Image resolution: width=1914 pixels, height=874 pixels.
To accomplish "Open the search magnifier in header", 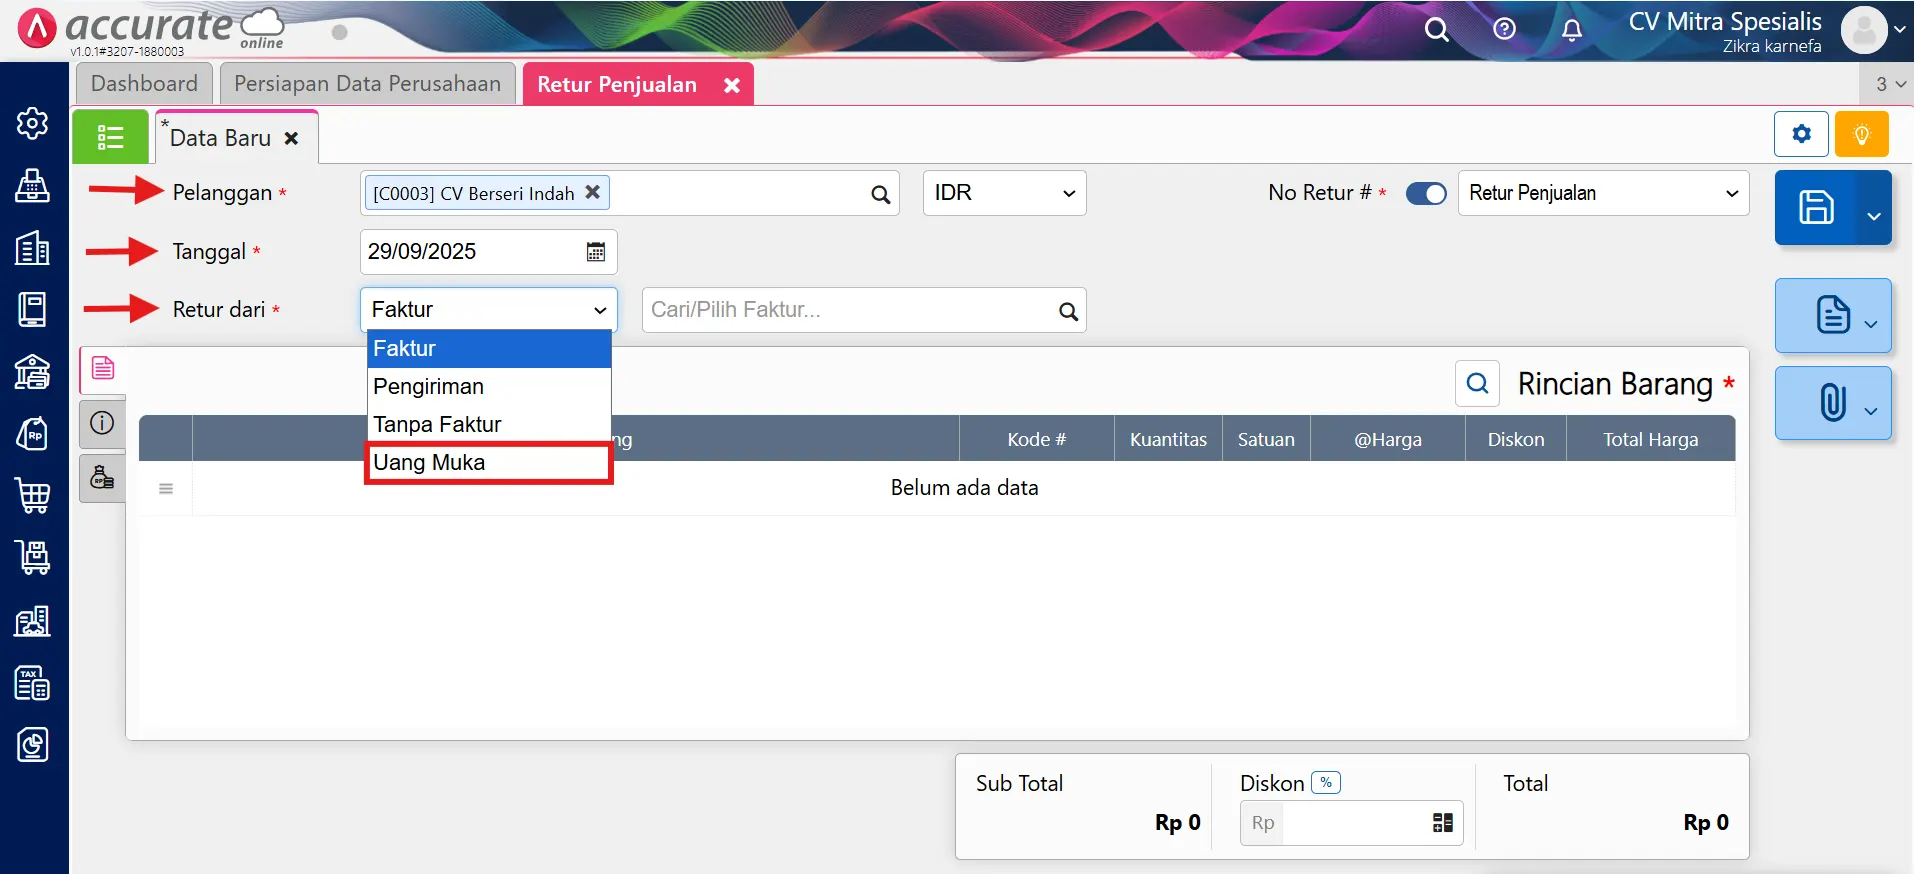I will (1436, 30).
